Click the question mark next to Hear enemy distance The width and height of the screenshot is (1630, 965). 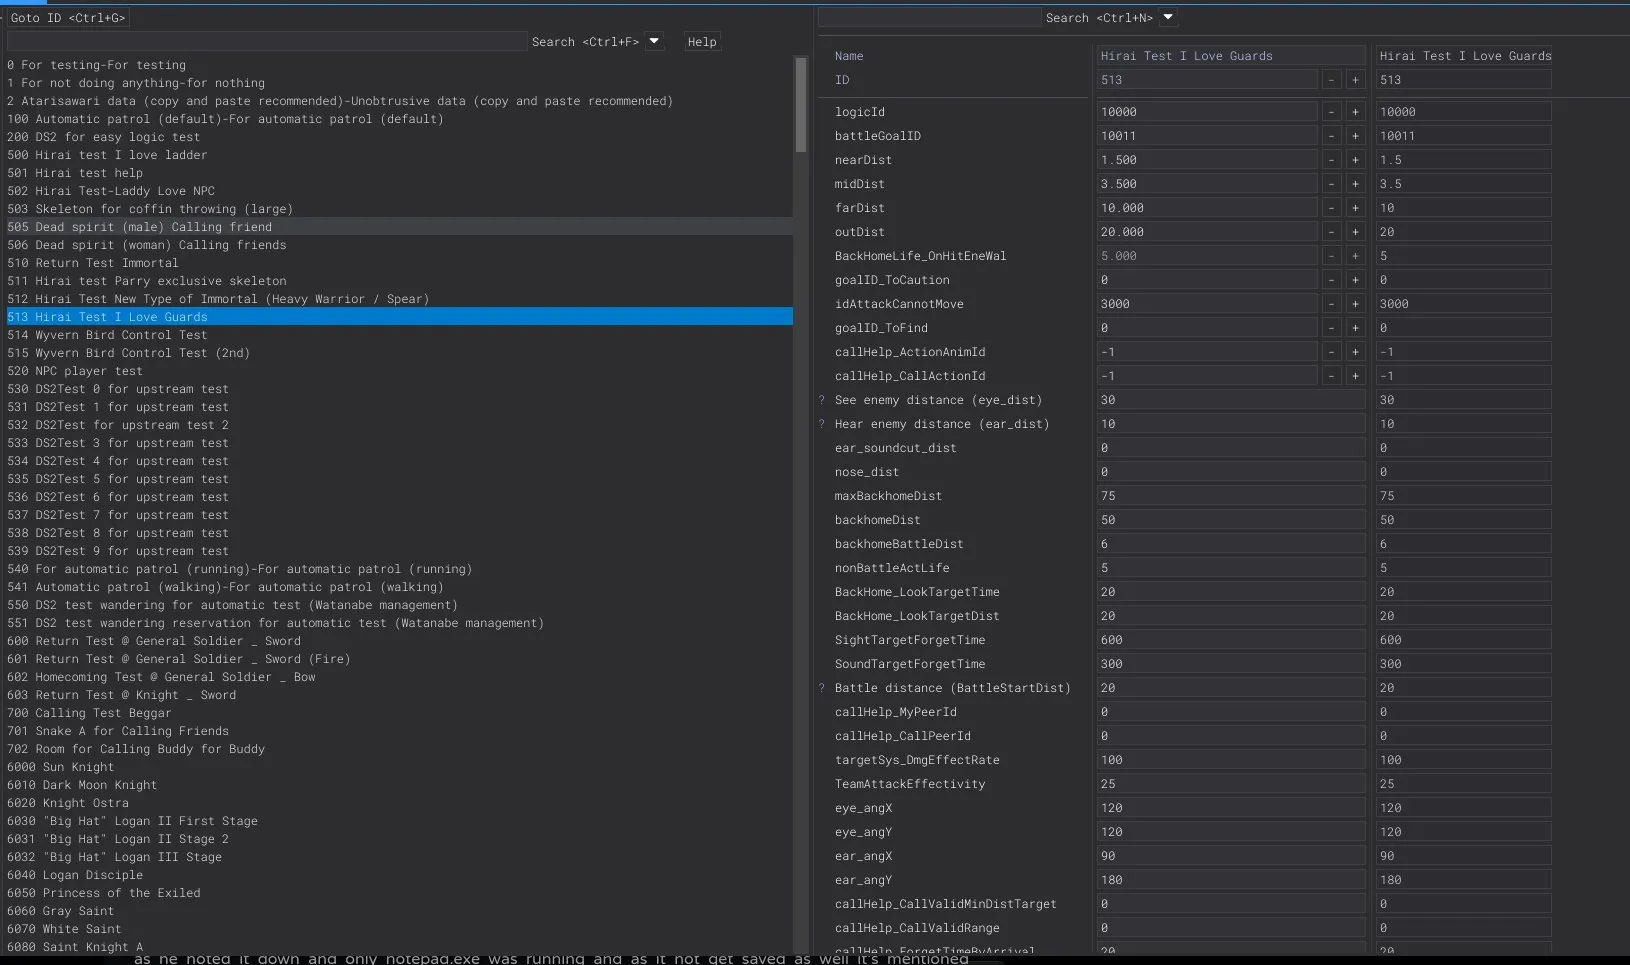pos(822,424)
